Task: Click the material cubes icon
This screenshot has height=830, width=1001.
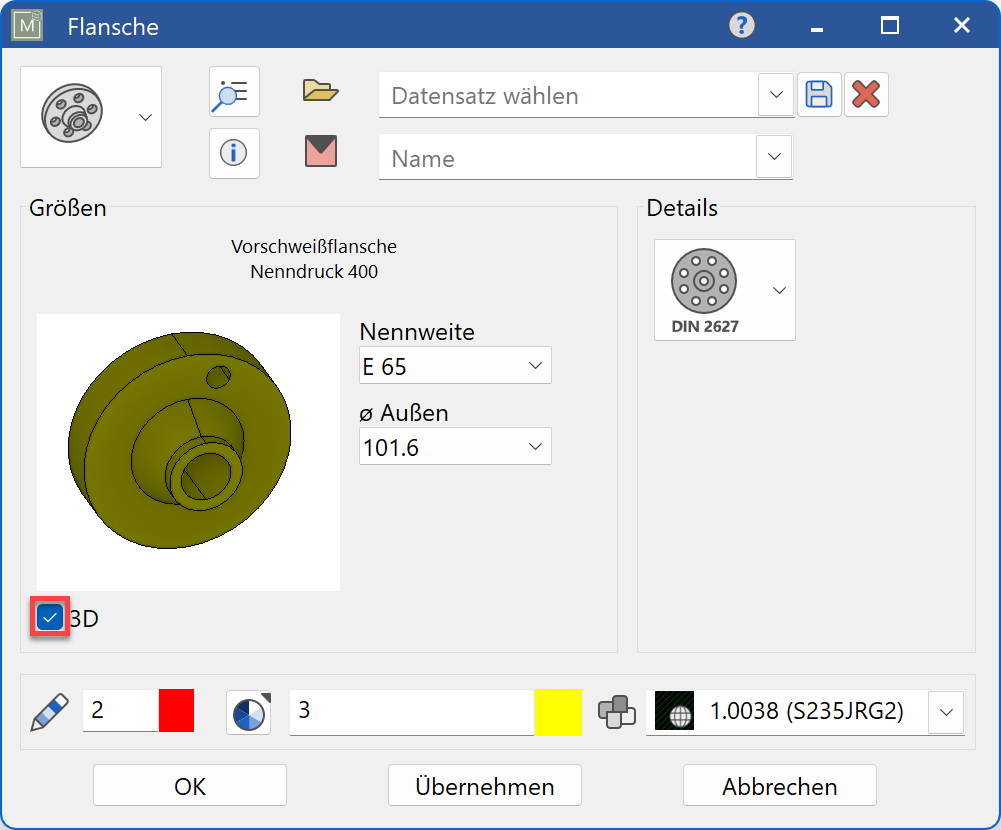Action: pos(617,712)
